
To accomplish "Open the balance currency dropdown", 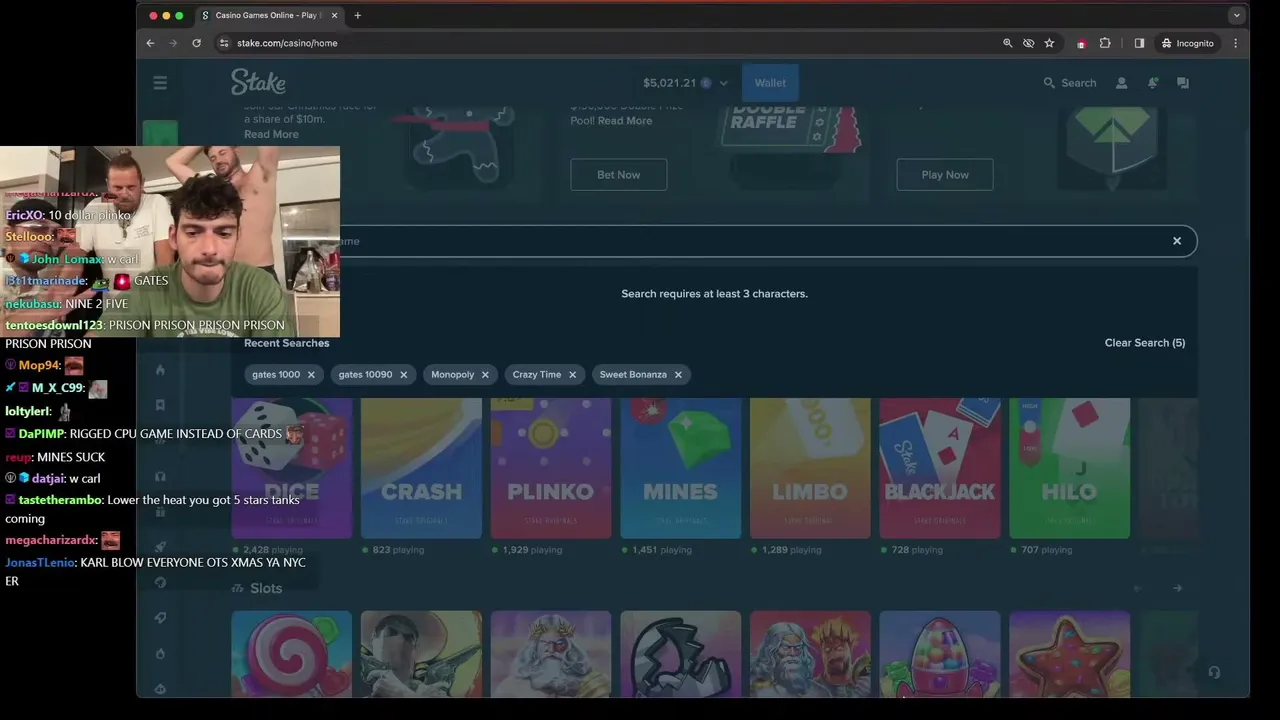I will point(685,83).
